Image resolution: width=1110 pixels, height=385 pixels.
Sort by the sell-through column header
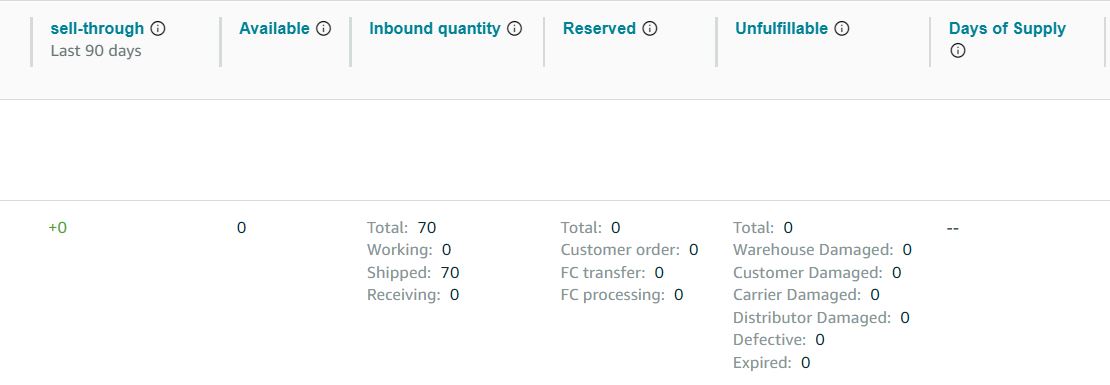pos(97,29)
